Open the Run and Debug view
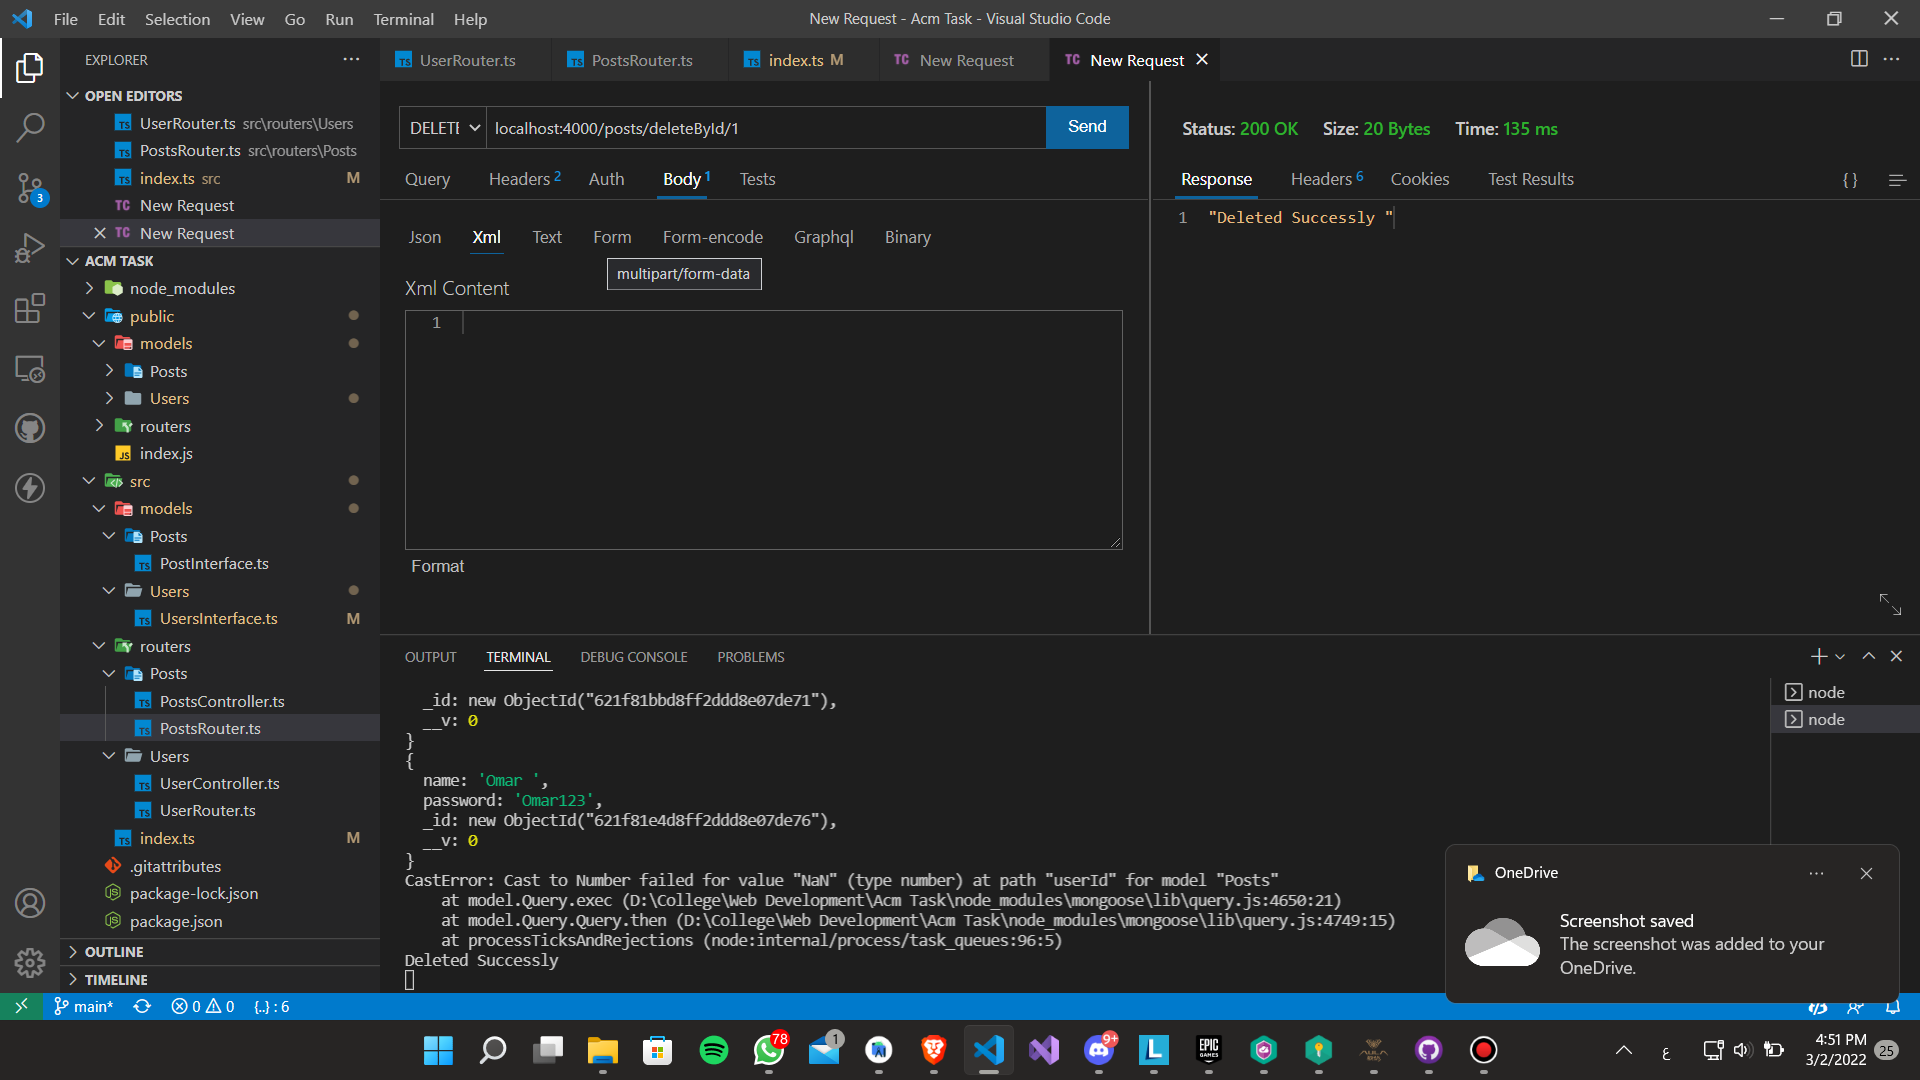This screenshot has height=1080, width=1920. (30, 248)
